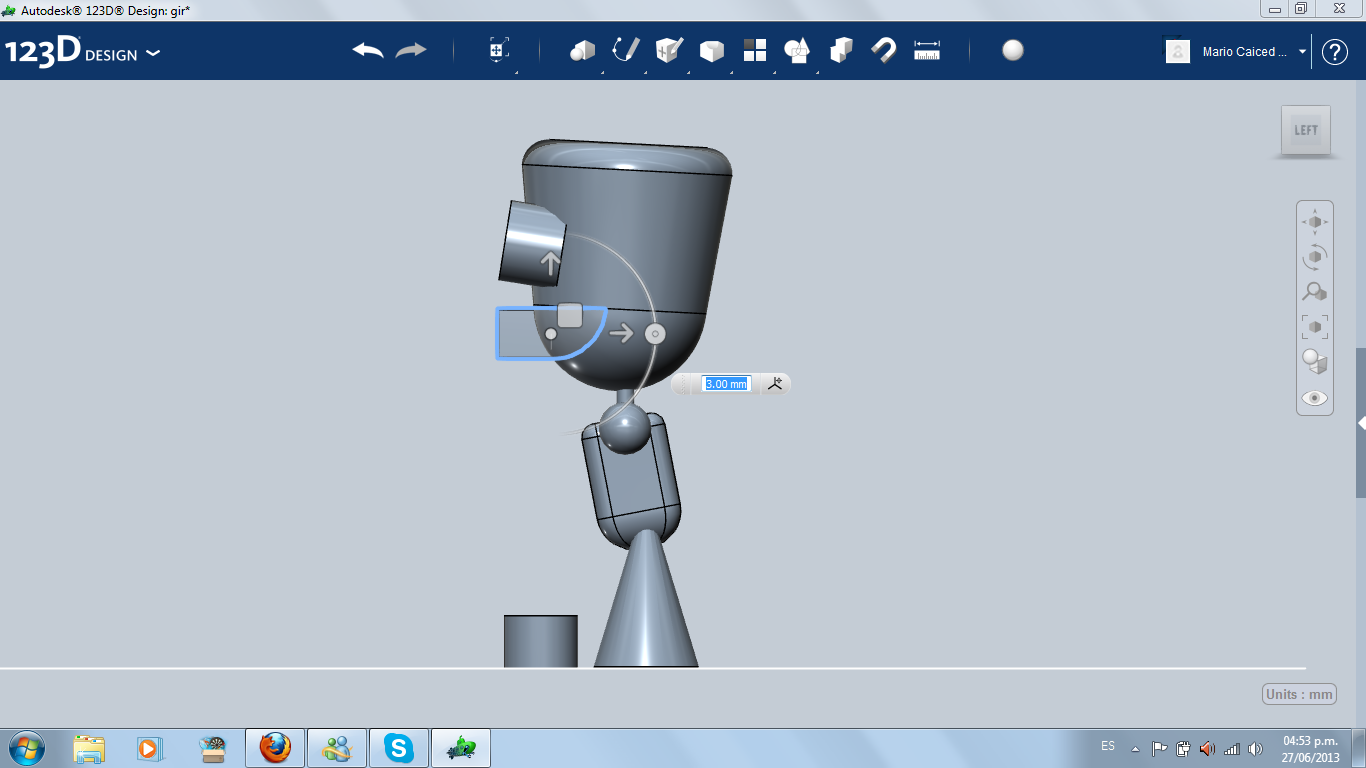Toggle the visibility eye options
The image size is (1366, 768).
coord(1315,398)
